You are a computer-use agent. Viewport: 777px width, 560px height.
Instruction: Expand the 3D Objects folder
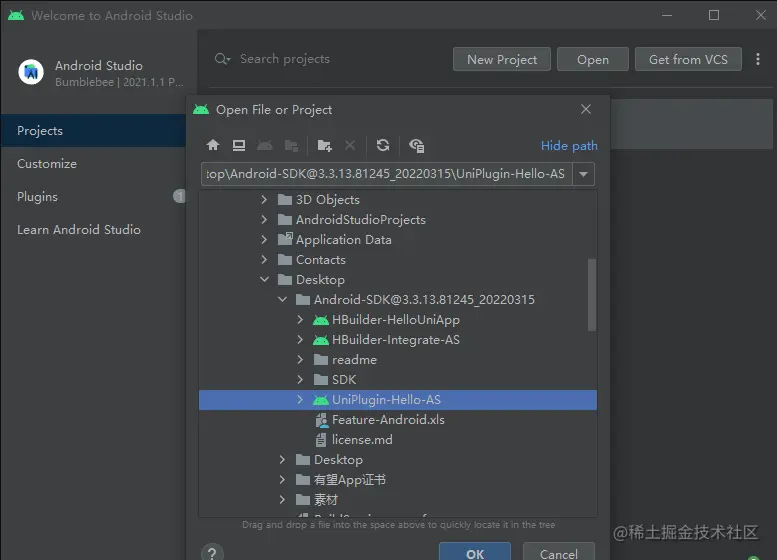(x=264, y=200)
